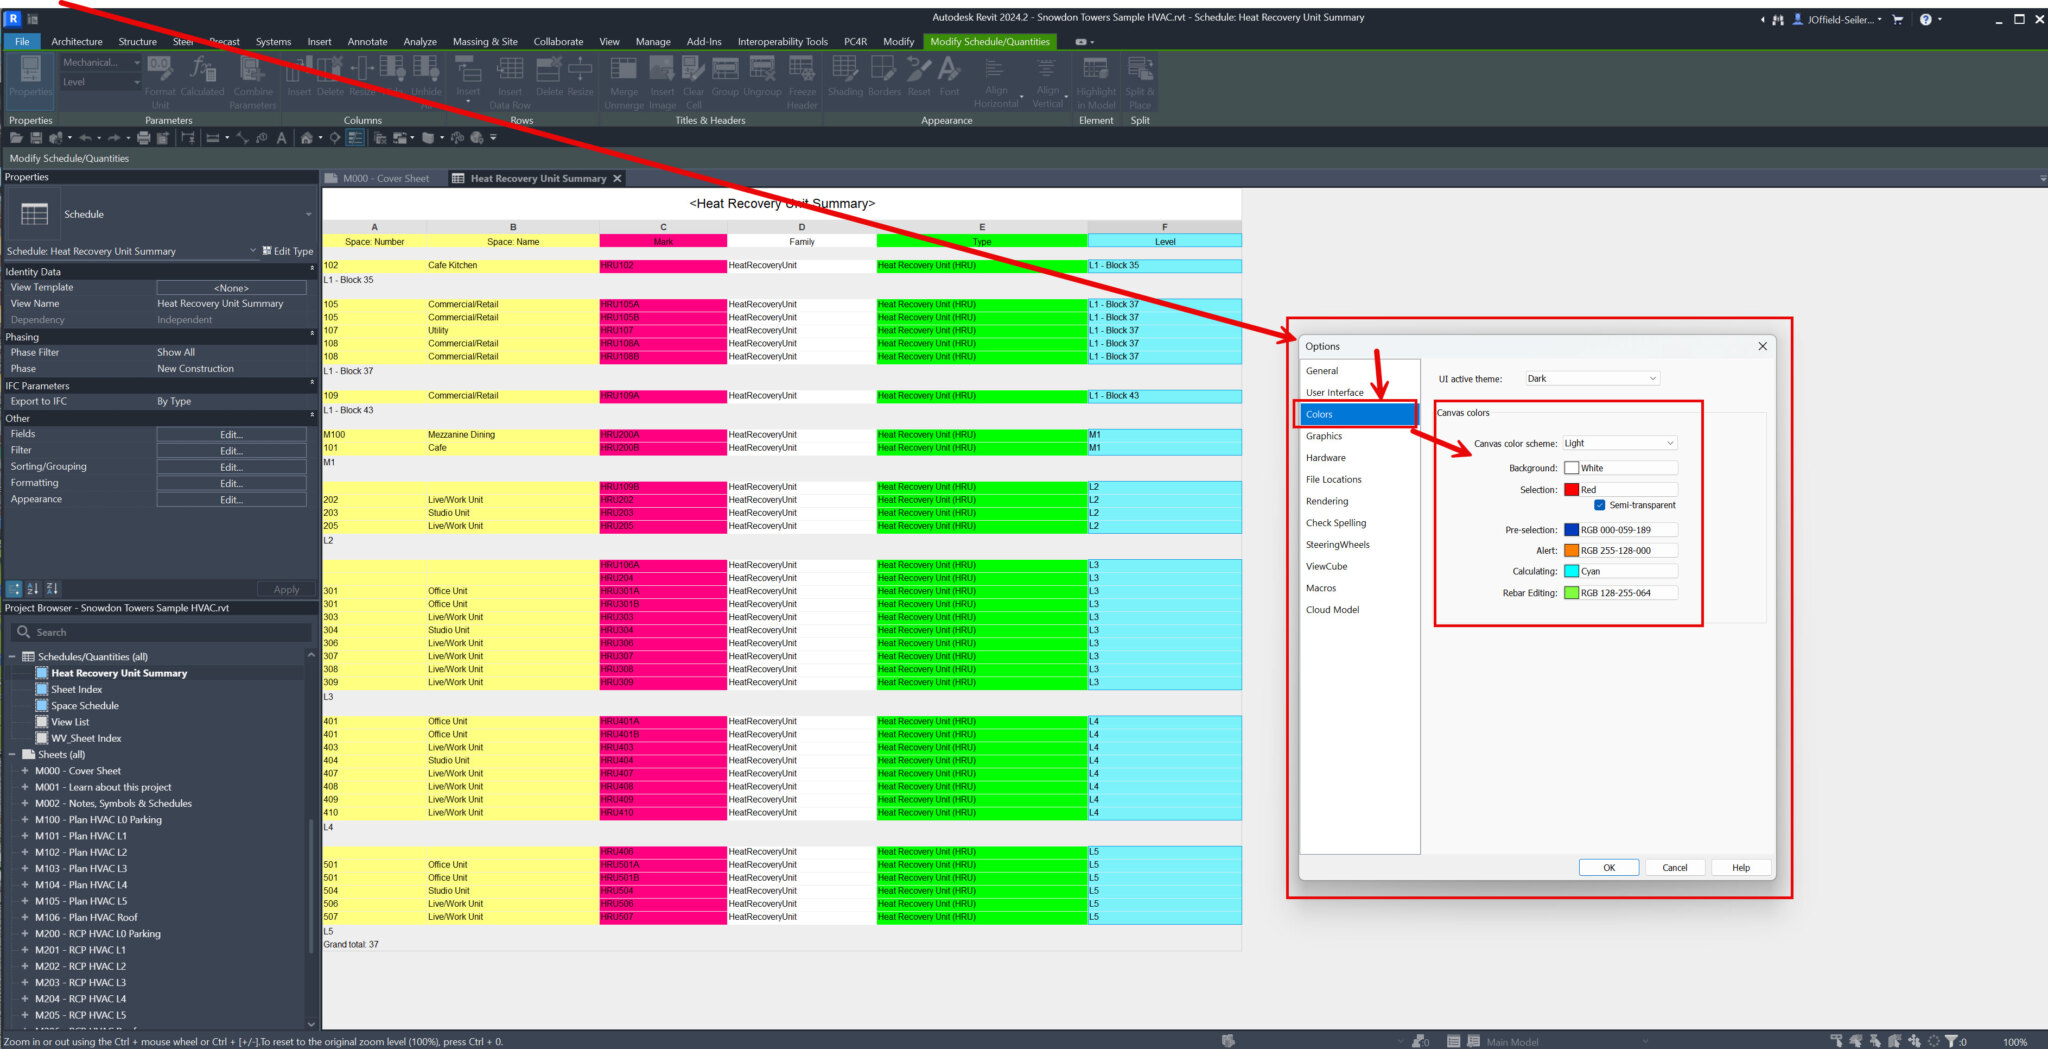Click the Open folder quick access icon
The width and height of the screenshot is (2048, 1049).
tap(16, 138)
